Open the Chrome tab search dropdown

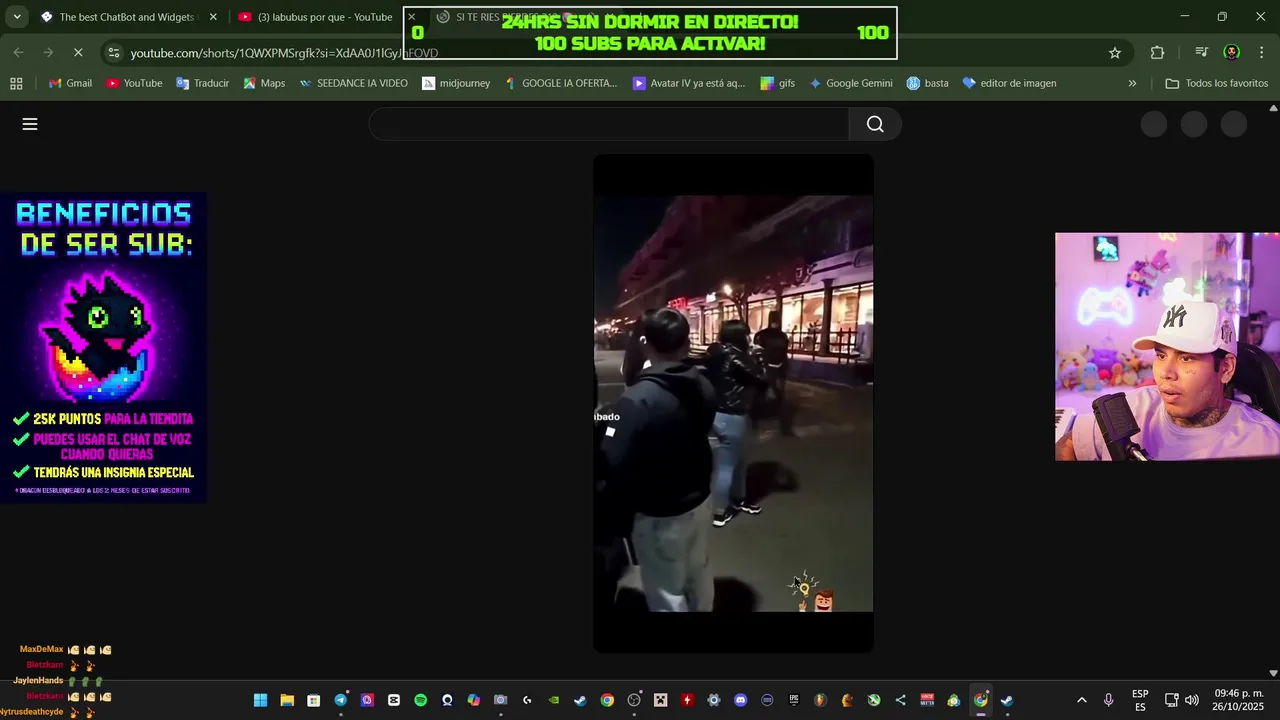pyautogui.click(x=17, y=17)
